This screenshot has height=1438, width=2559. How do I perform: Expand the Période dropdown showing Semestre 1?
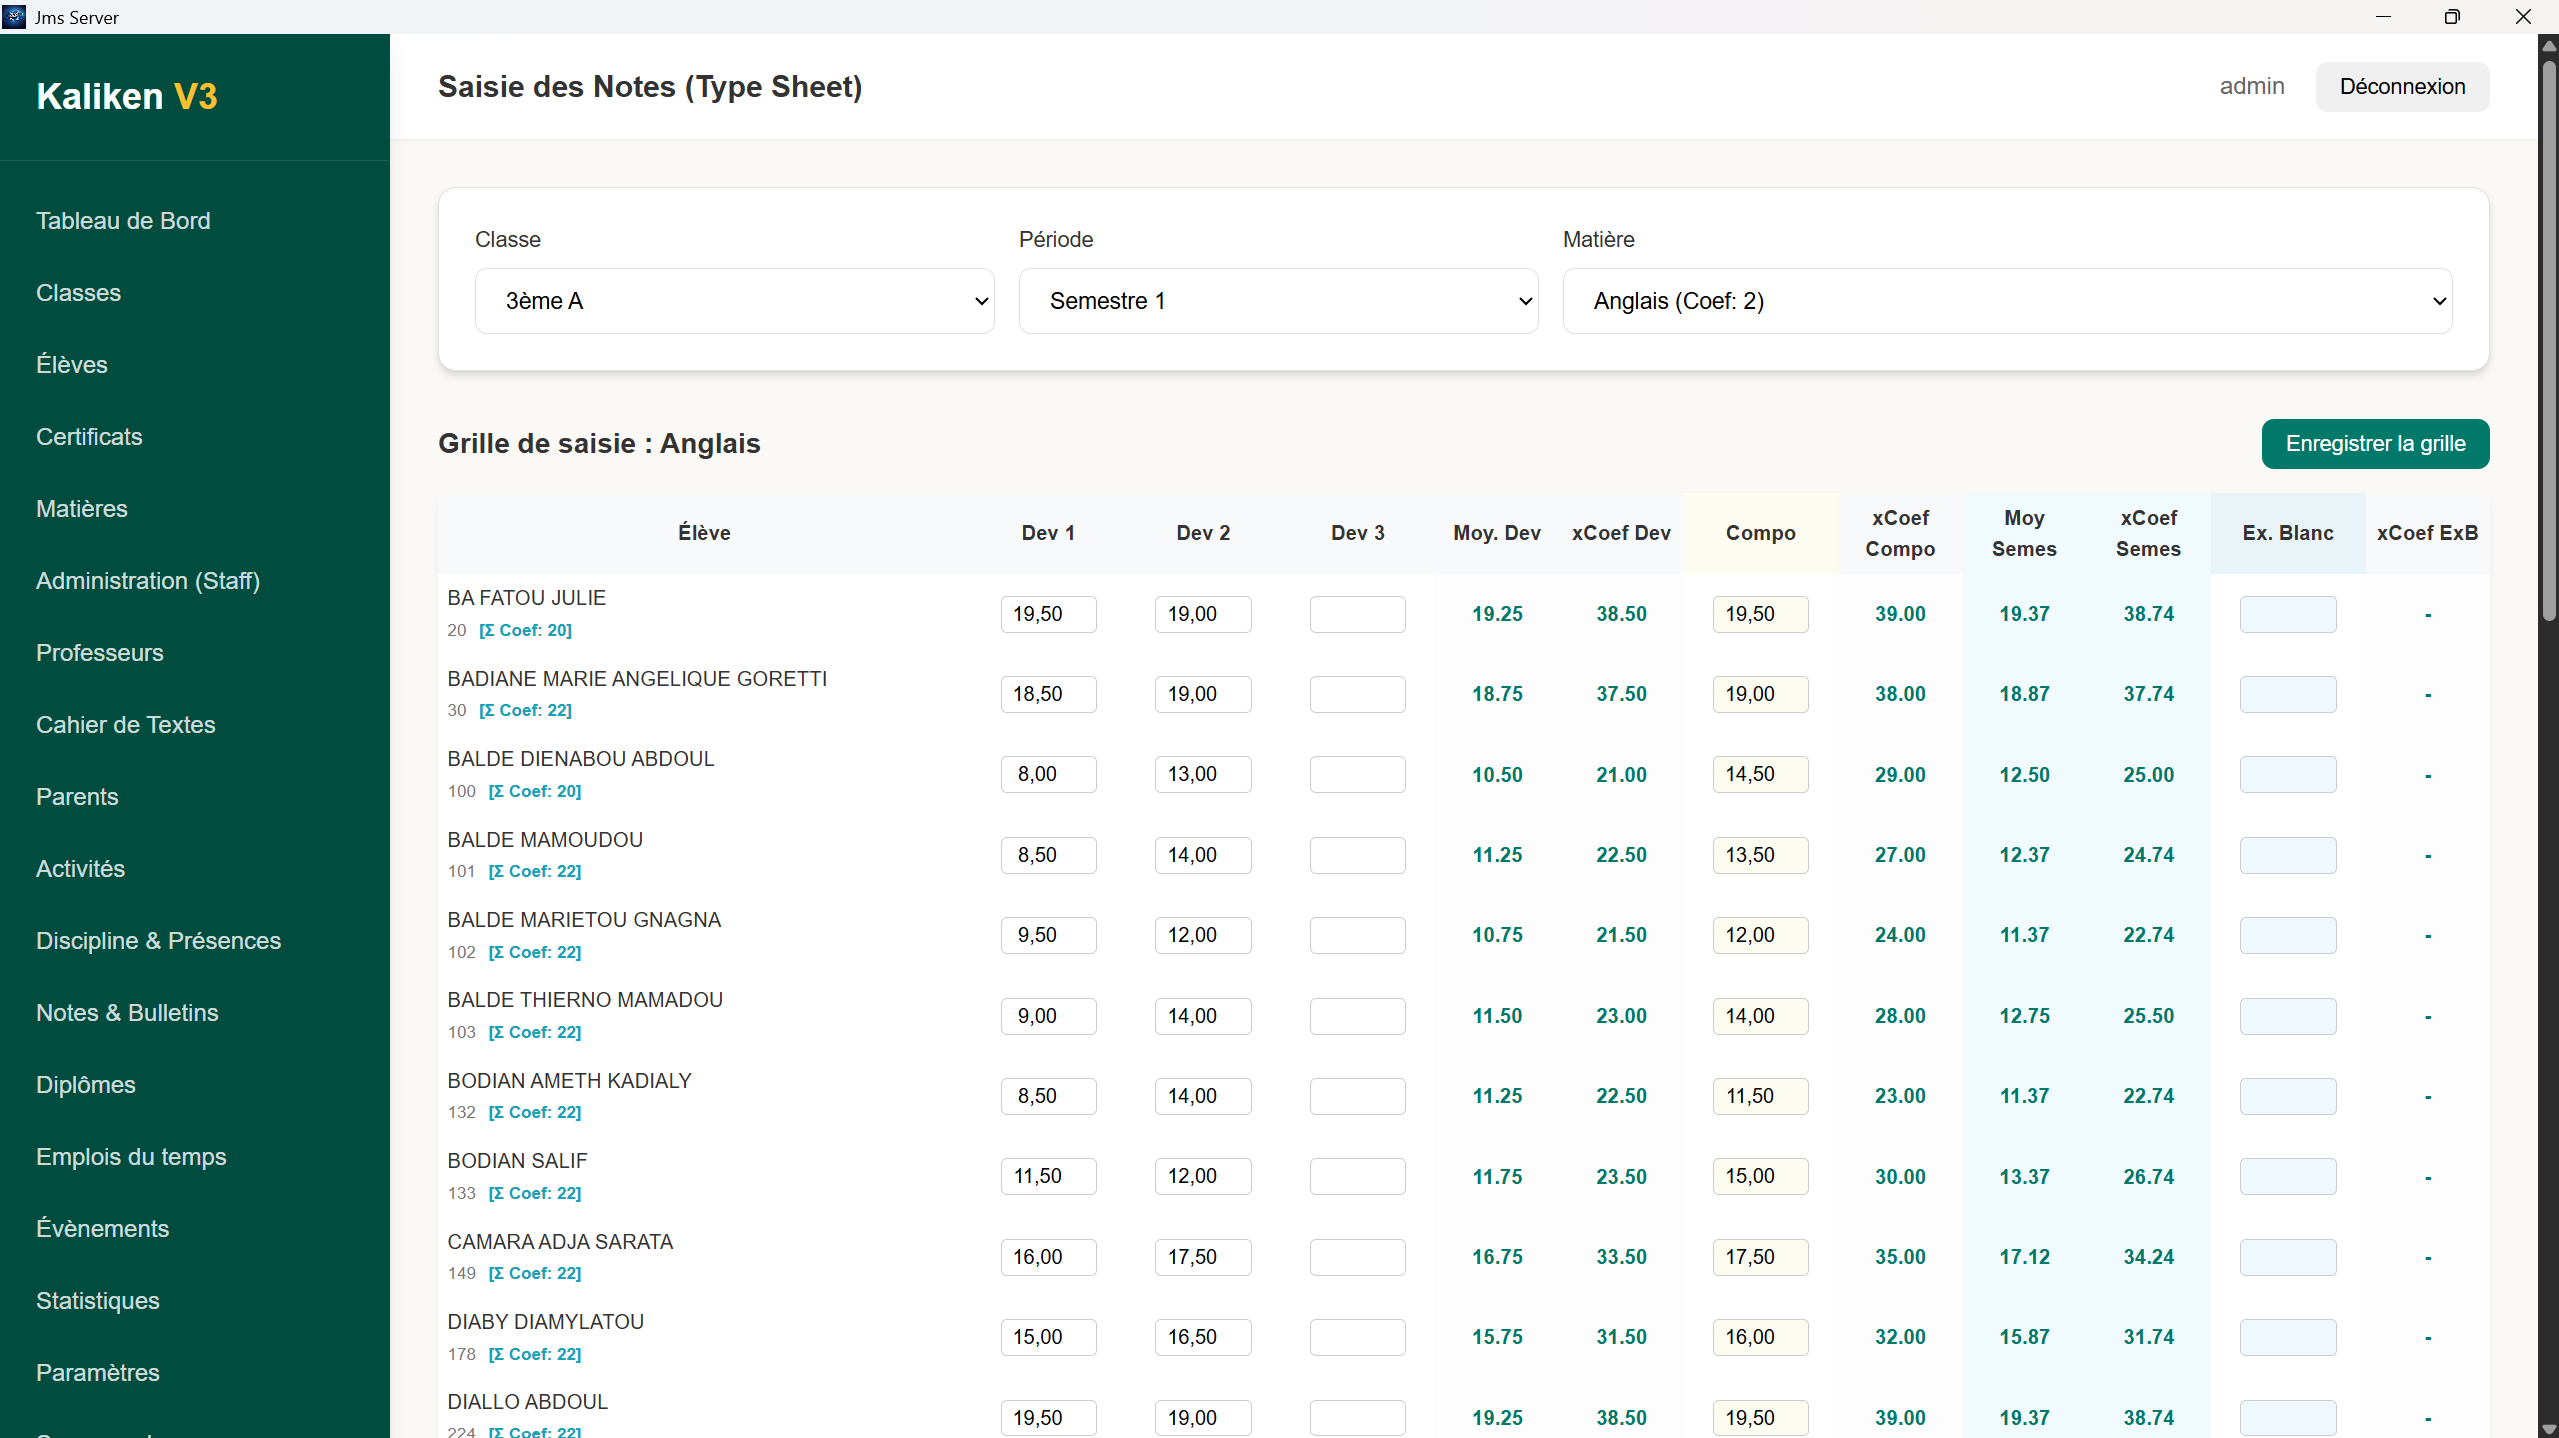click(x=1278, y=301)
